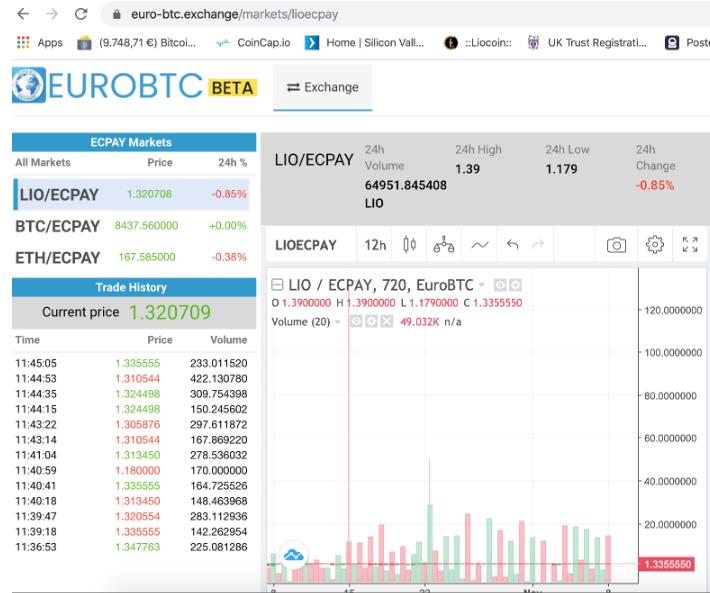Click the ECPAY Markets header
710x593 pixels.
pyautogui.click(x=134, y=142)
